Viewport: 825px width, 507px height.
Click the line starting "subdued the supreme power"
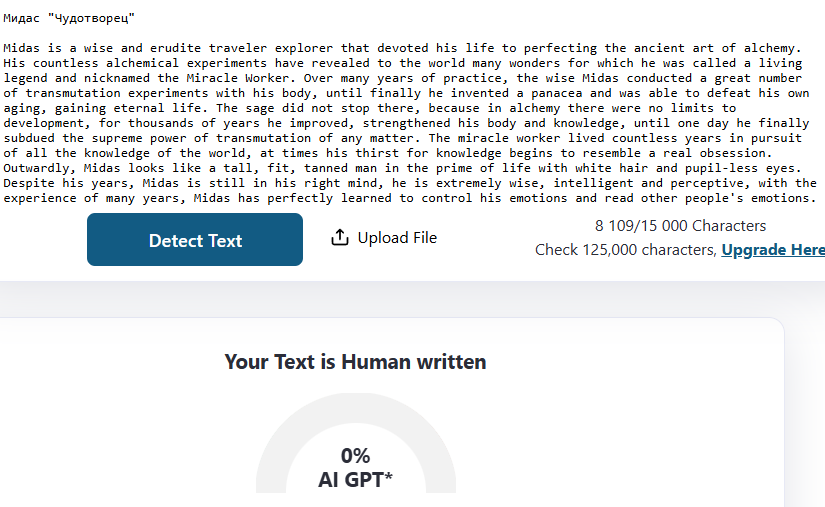click(x=403, y=138)
